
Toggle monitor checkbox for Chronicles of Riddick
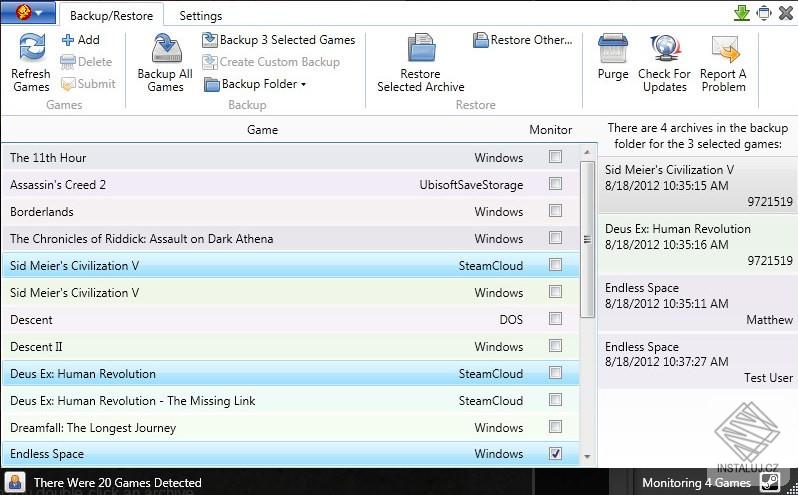(x=555, y=238)
